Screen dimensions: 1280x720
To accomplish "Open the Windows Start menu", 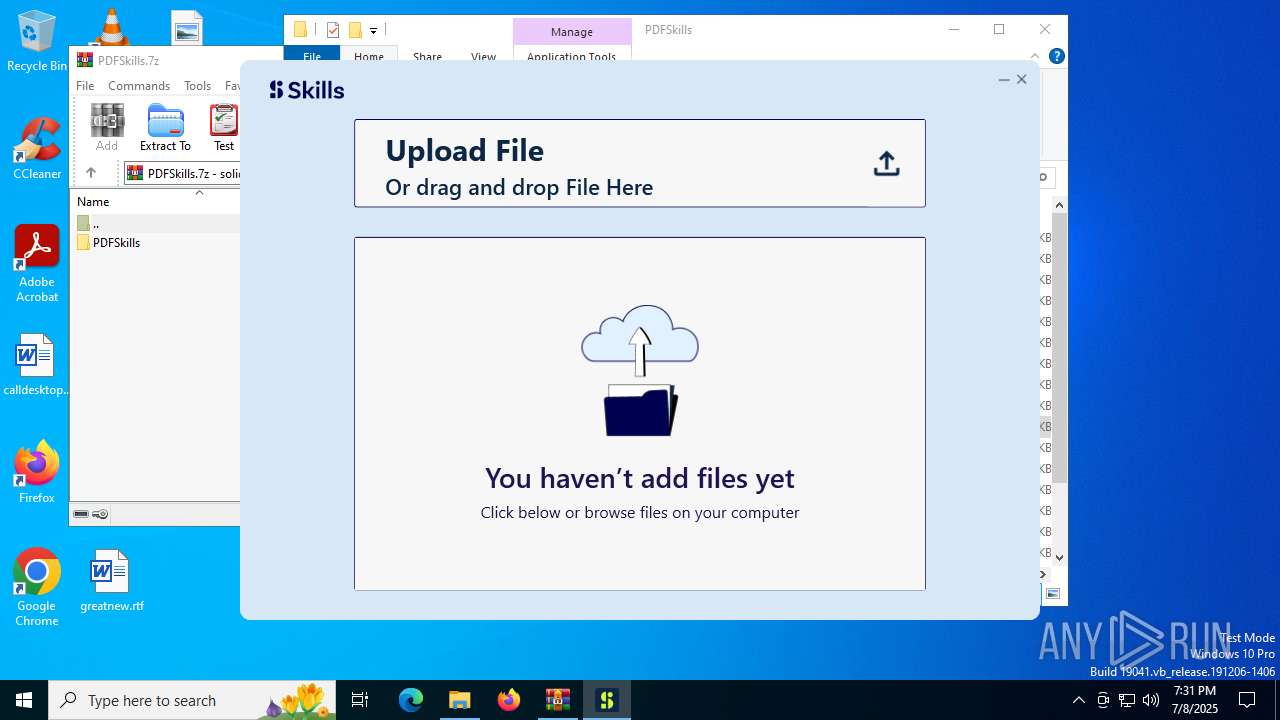I will coord(24,700).
